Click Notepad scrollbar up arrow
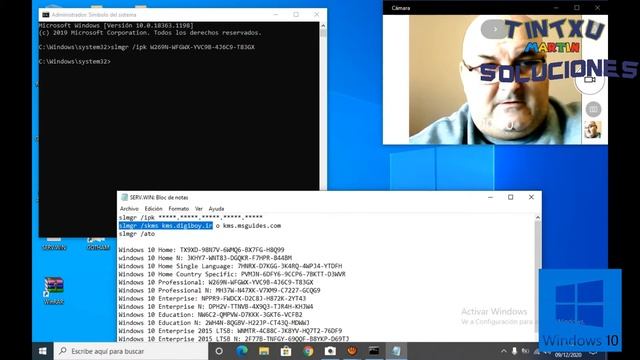This screenshot has height=360, width=640. (x=538, y=218)
